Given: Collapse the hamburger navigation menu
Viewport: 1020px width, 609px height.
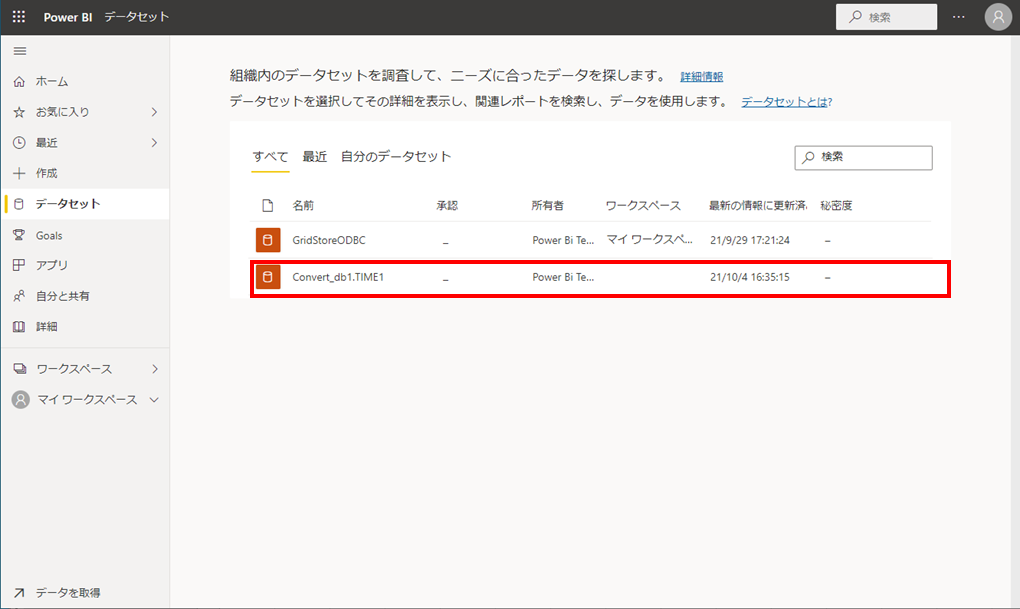Looking at the screenshot, I should [19, 51].
